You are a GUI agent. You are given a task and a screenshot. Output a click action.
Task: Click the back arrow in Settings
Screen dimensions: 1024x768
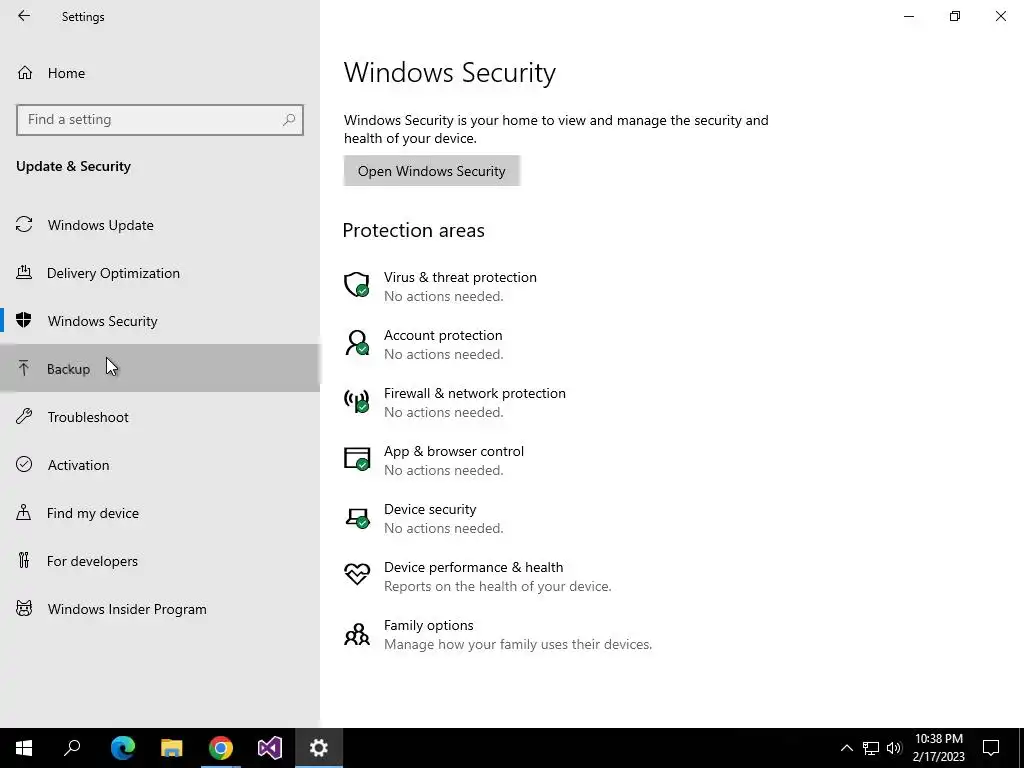click(x=24, y=16)
